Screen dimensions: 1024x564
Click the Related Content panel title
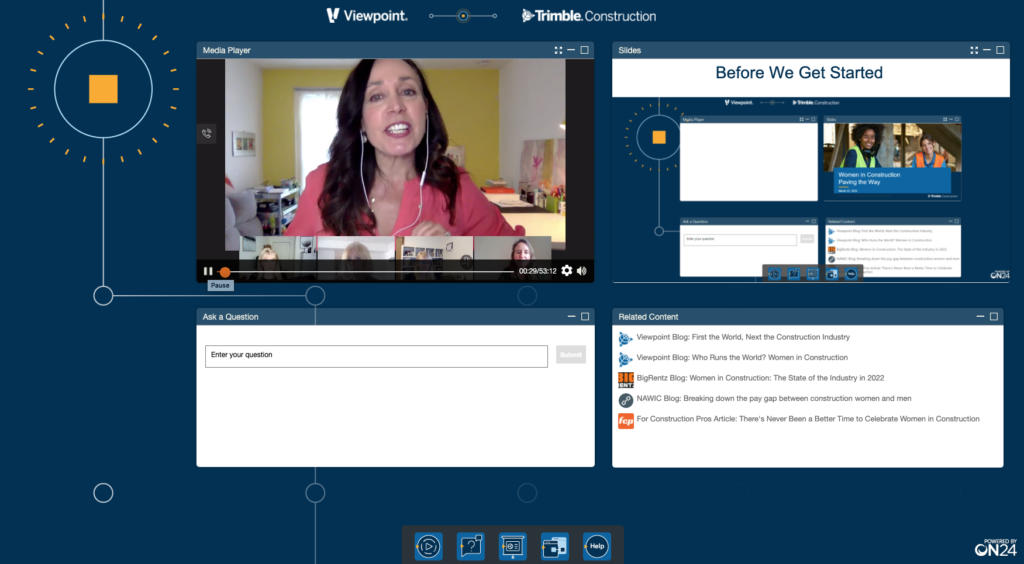tap(648, 317)
